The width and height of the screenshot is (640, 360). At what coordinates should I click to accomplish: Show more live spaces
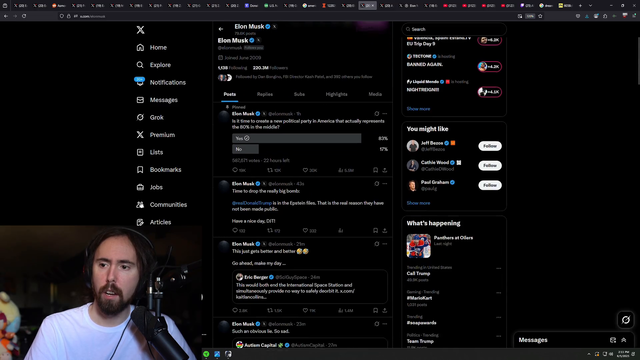[x=418, y=109]
